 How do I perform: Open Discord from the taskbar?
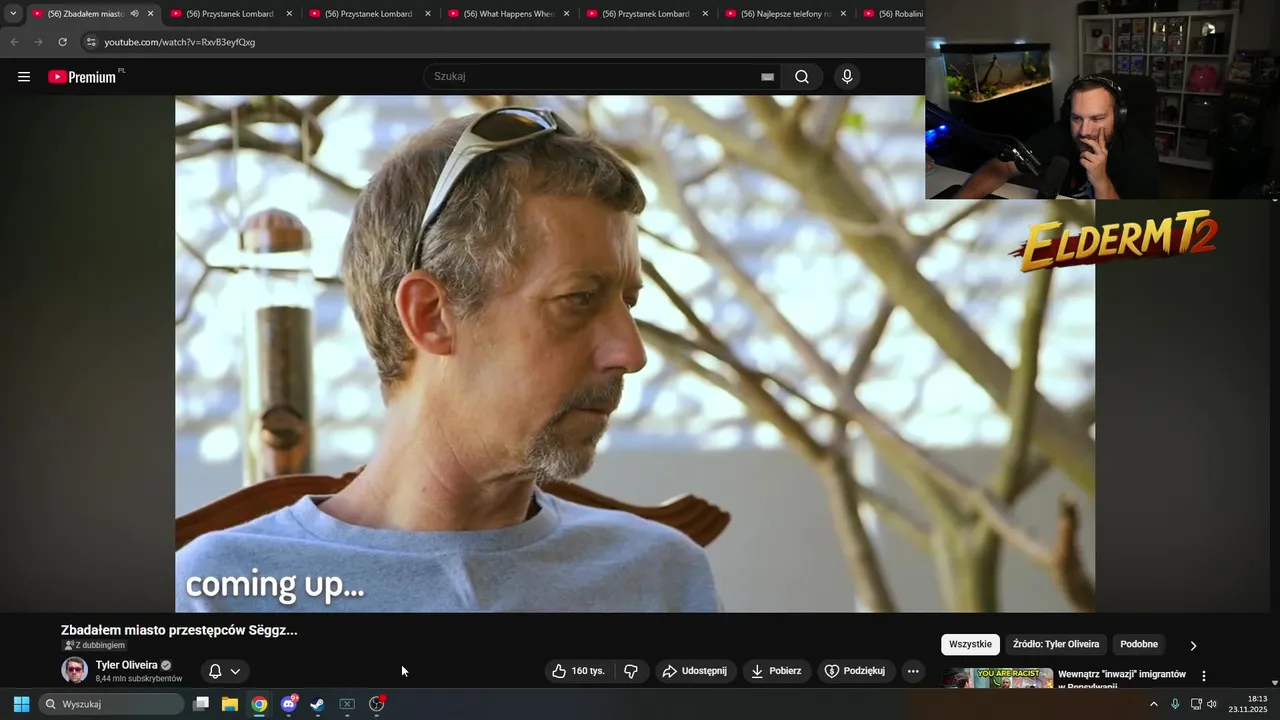(x=289, y=704)
